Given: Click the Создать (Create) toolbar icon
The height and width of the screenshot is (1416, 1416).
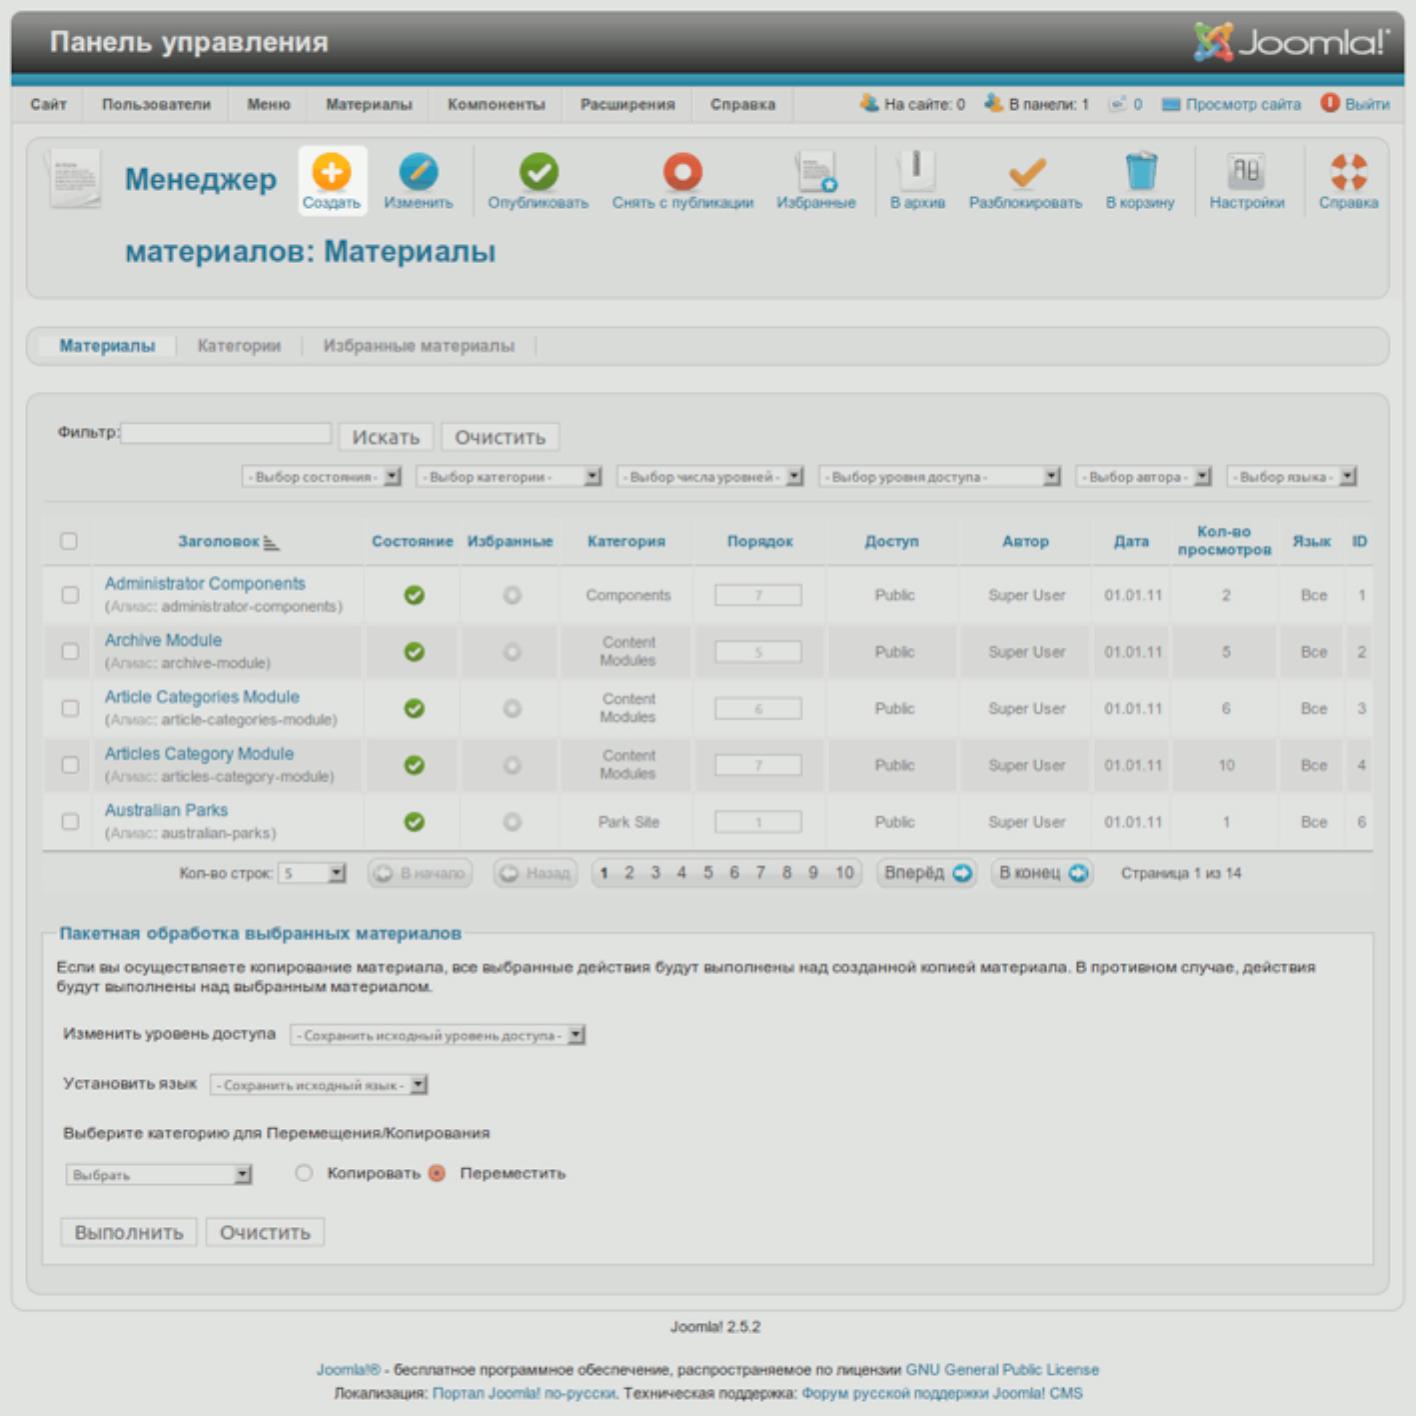Looking at the screenshot, I should click(331, 174).
